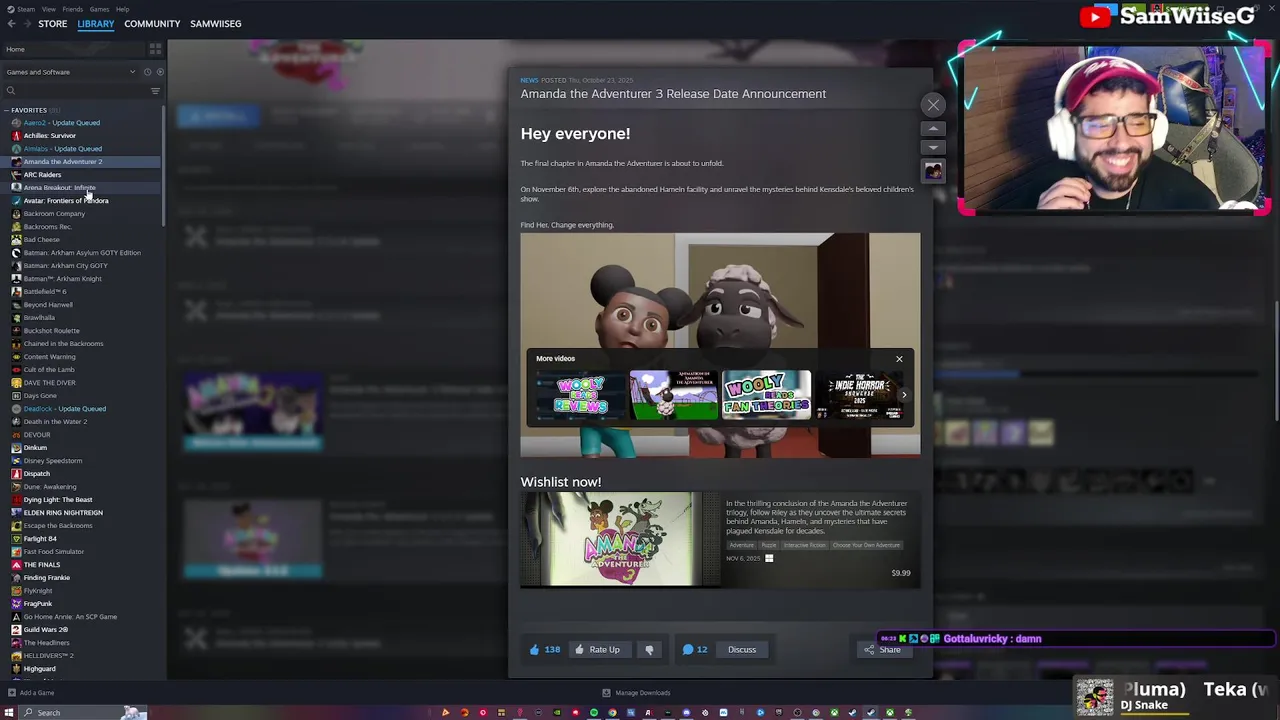Screen dimensions: 1280x720
Task: Open the advanced filters icon
Action: (155, 91)
